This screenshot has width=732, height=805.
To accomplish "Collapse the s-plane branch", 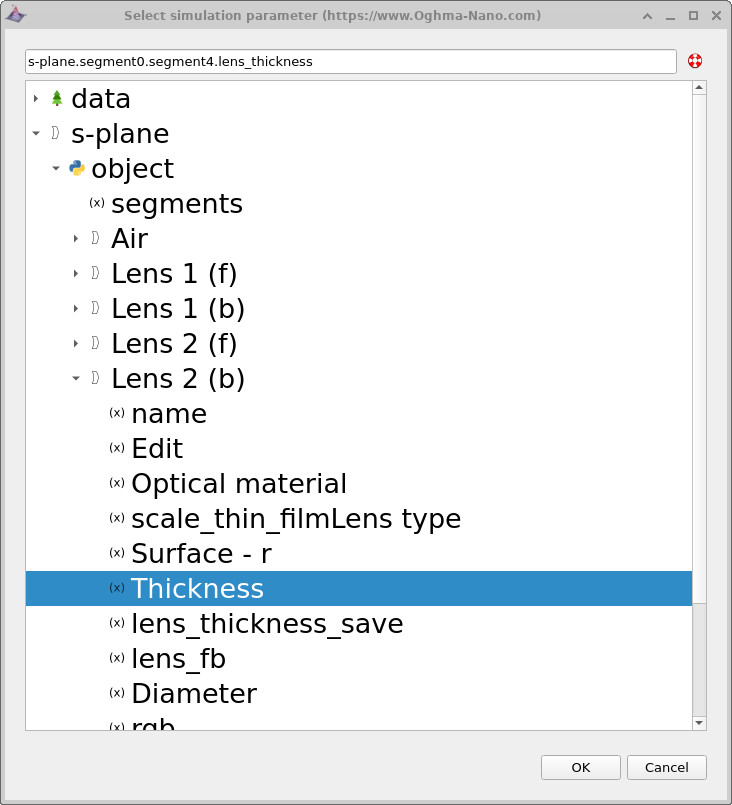I will click(36, 132).
